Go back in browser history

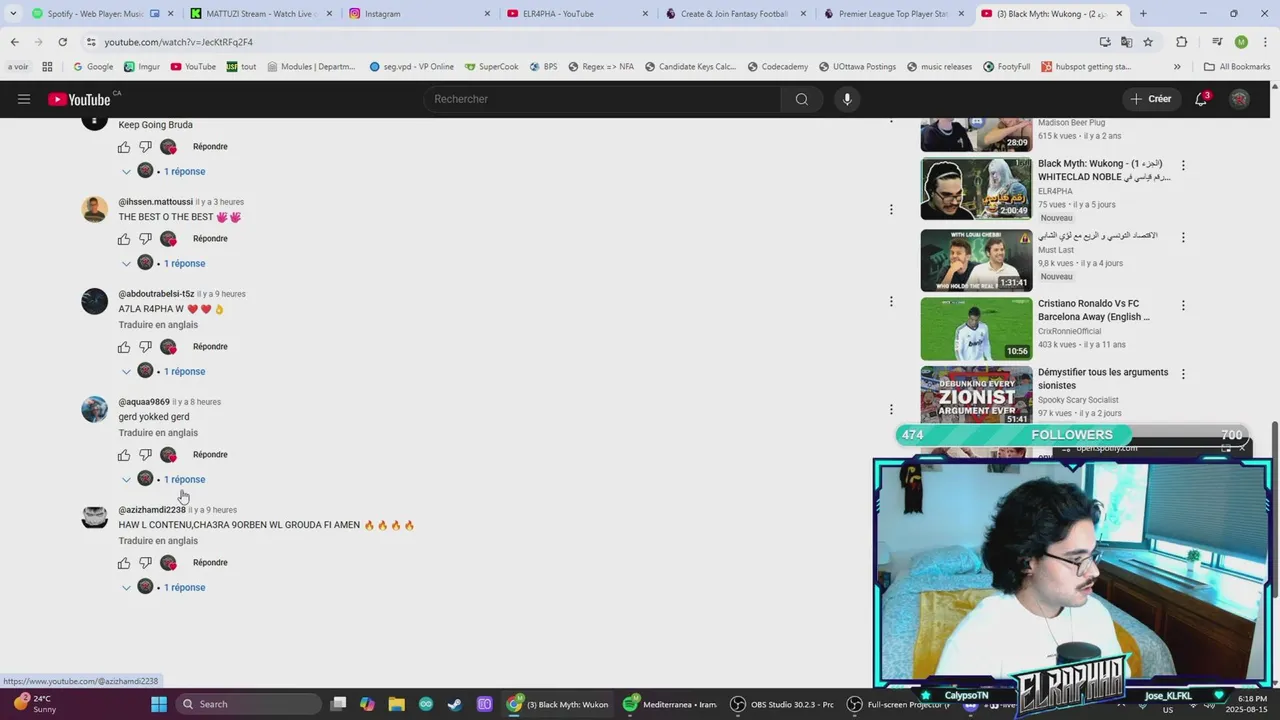pos(15,42)
